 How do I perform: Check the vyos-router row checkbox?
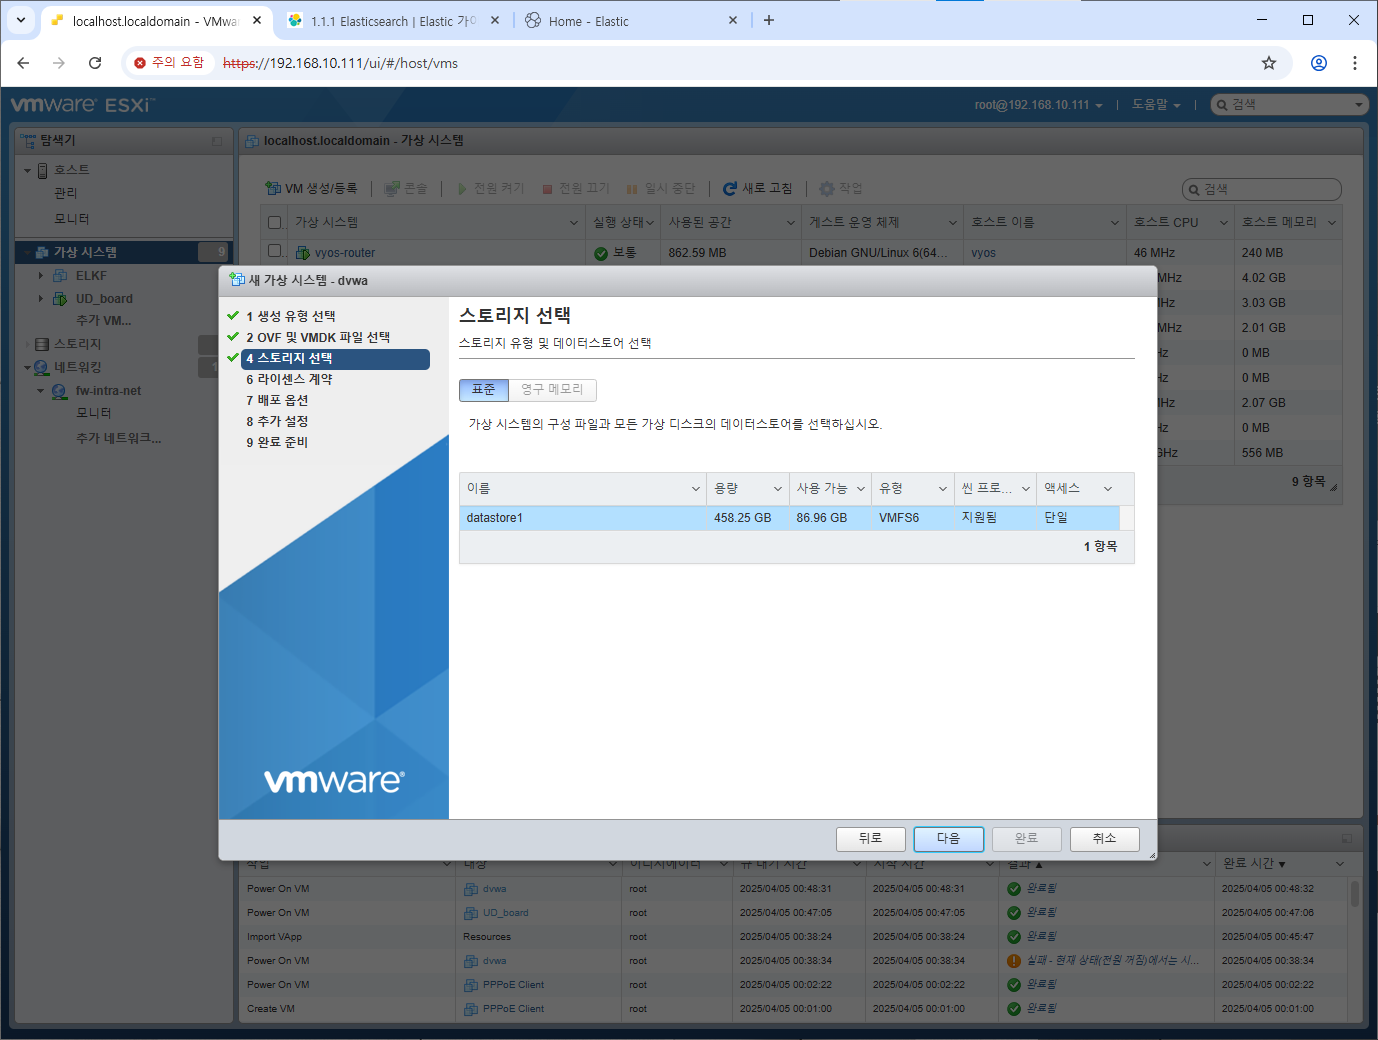[275, 251]
